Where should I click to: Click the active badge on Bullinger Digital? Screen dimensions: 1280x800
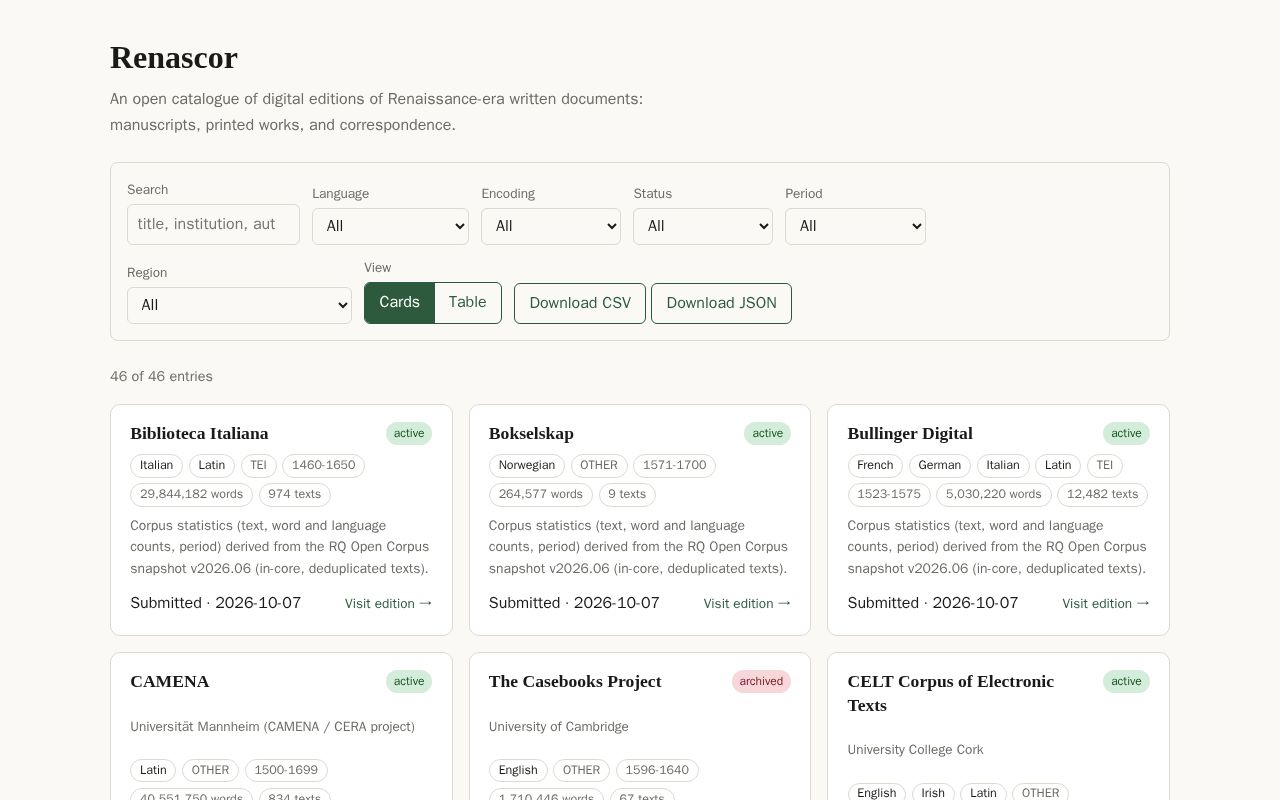[x=1126, y=434]
